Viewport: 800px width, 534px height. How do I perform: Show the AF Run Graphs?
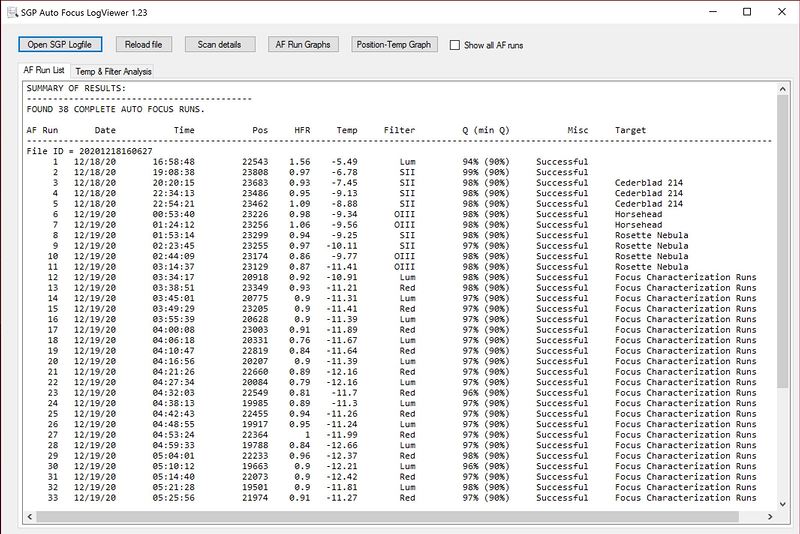point(303,44)
